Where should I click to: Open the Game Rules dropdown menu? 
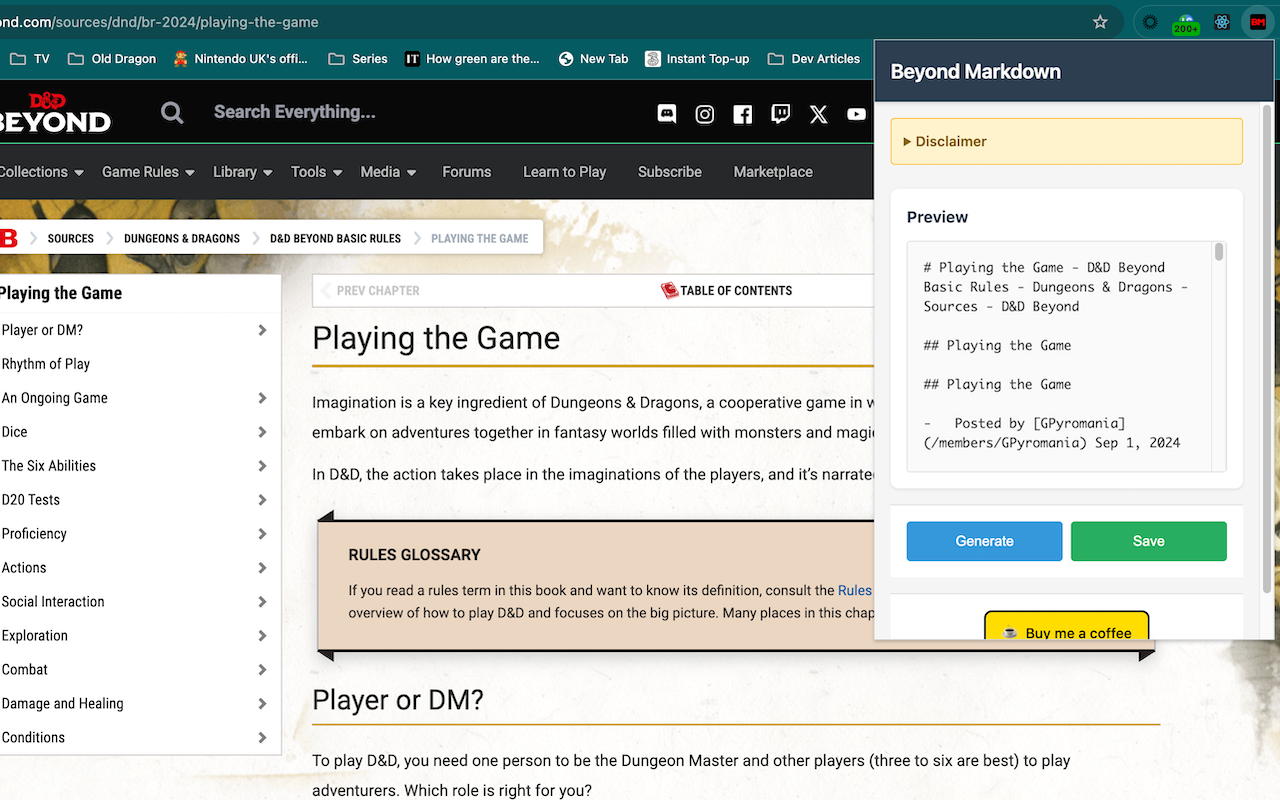pyautogui.click(x=148, y=172)
